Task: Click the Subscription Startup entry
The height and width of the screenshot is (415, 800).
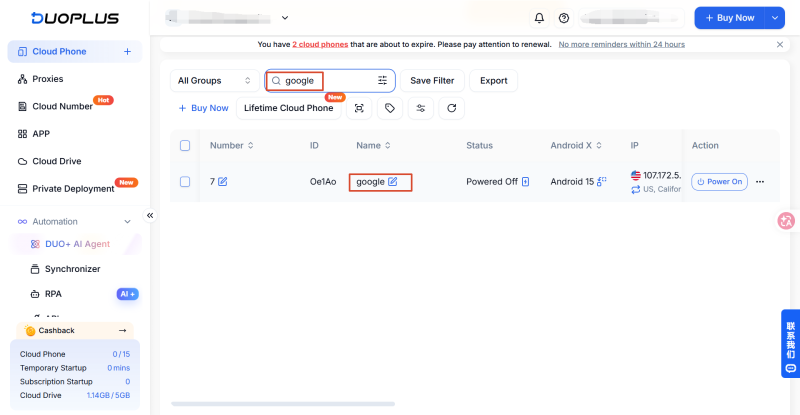Action: coord(75,382)
